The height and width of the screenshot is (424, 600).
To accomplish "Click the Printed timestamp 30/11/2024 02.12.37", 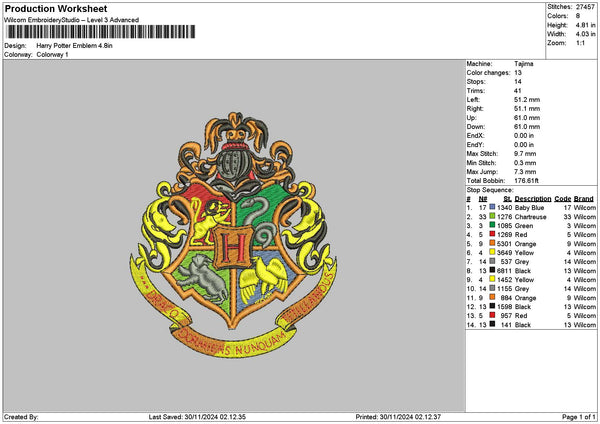I will (x=410, y=417).
